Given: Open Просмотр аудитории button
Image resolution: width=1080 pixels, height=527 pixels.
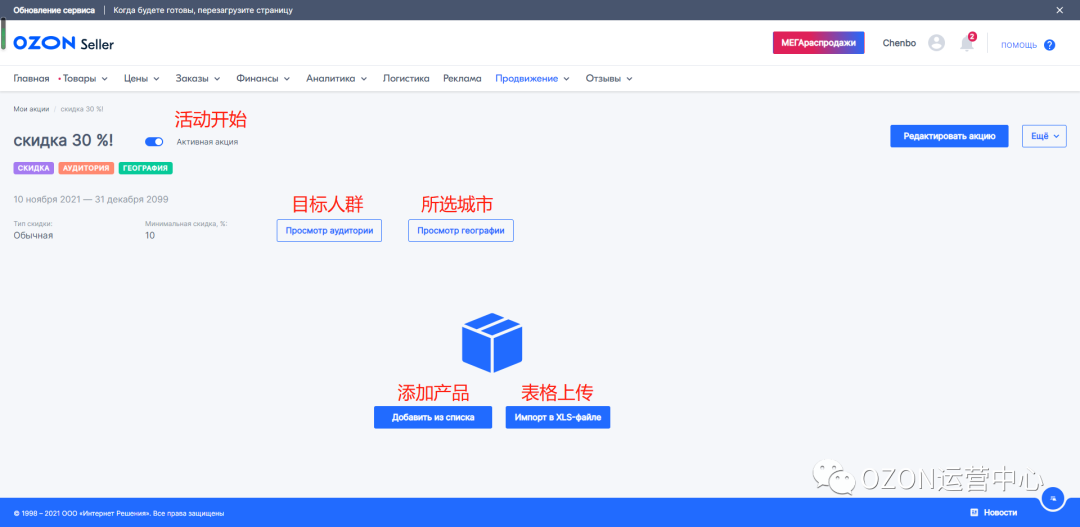Looking at the screenshot, I should coord(329,231).
